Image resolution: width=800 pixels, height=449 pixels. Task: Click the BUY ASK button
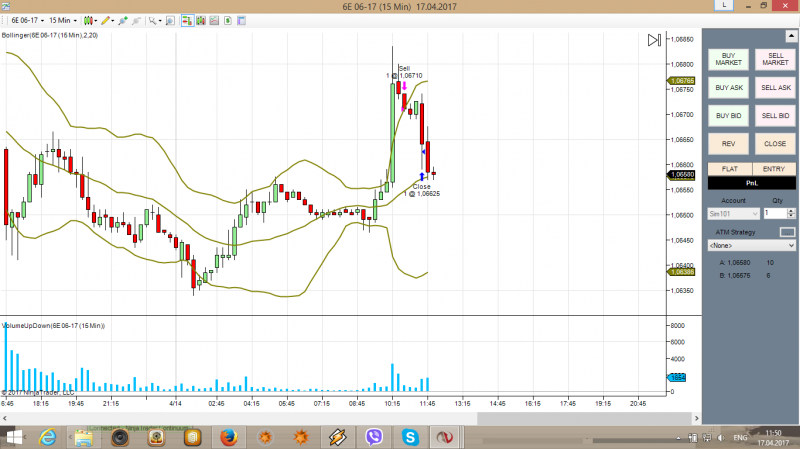click(x=728, y=88)
